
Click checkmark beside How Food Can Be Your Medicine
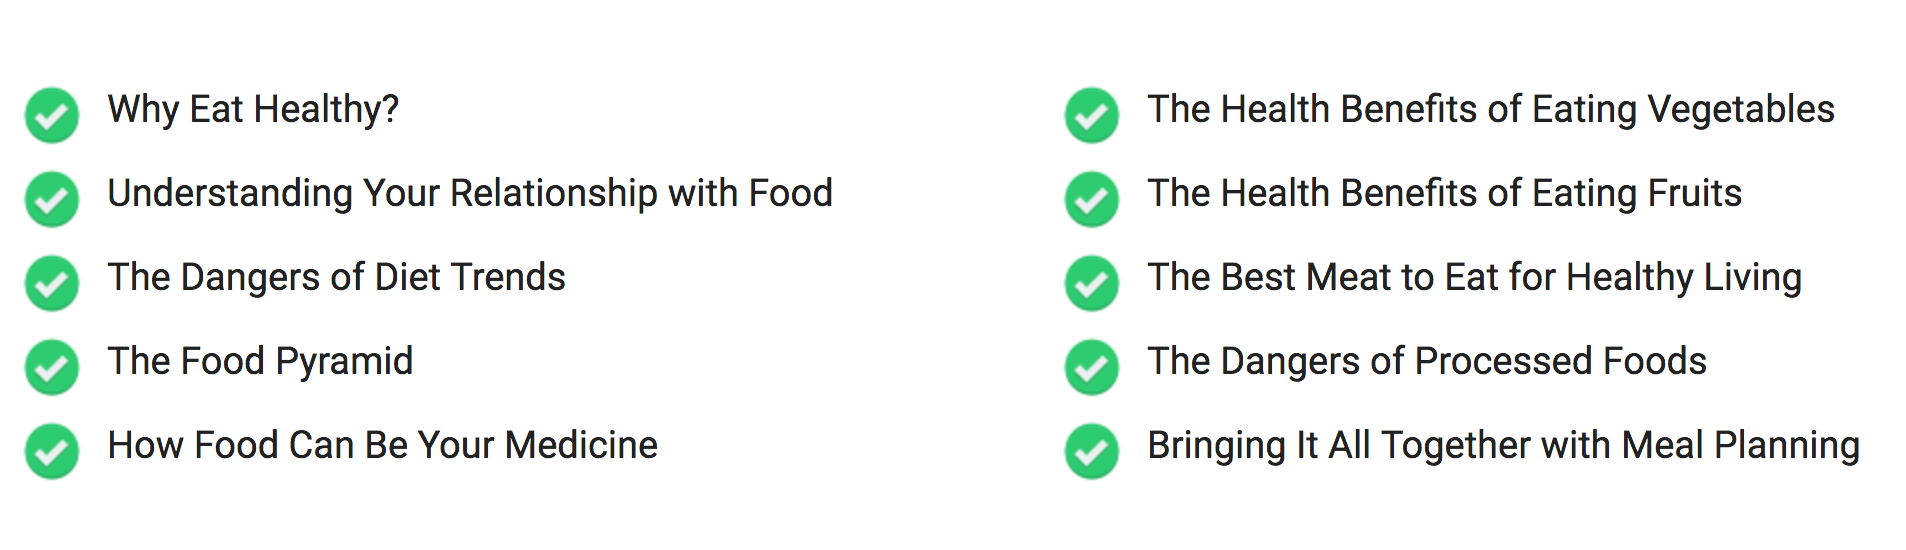pos(52,451)
